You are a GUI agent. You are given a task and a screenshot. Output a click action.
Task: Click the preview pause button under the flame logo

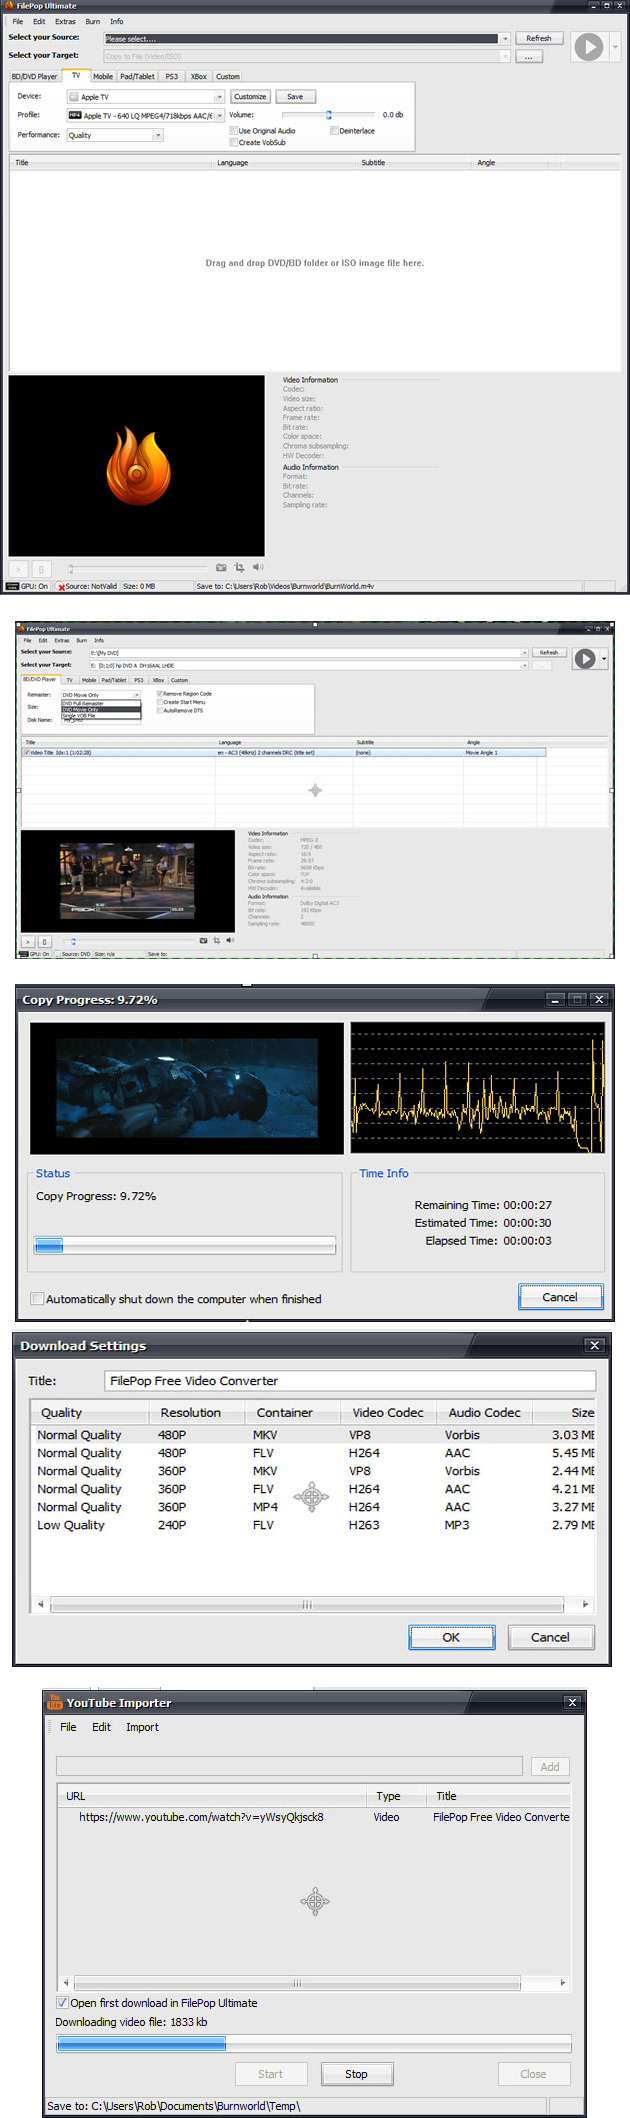(x=41, y=568)
